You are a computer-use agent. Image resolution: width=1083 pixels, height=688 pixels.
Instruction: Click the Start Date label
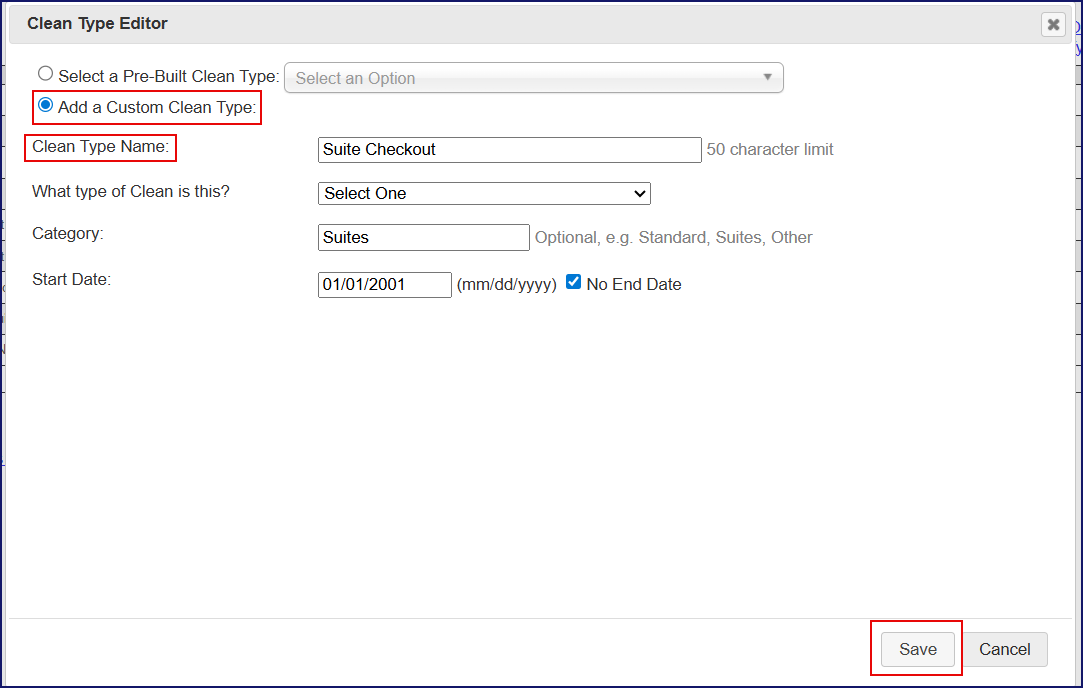coord(71,279)
